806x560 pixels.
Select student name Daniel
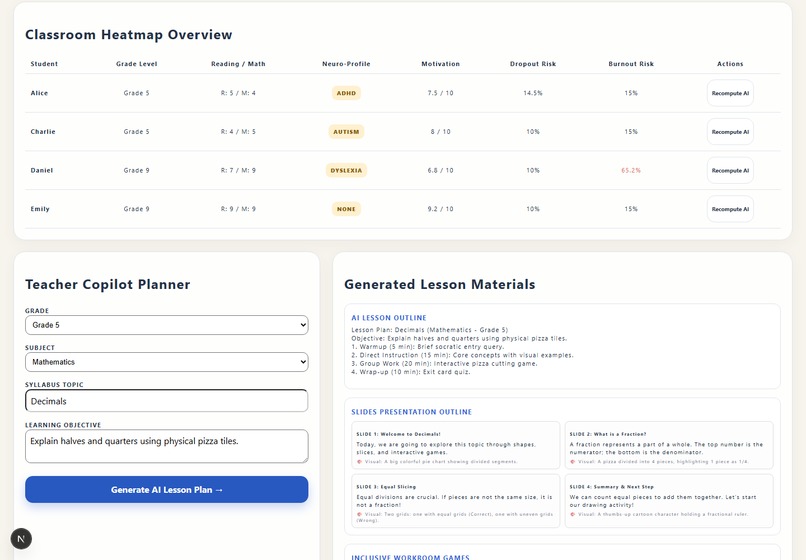click(x=42, y=170)
